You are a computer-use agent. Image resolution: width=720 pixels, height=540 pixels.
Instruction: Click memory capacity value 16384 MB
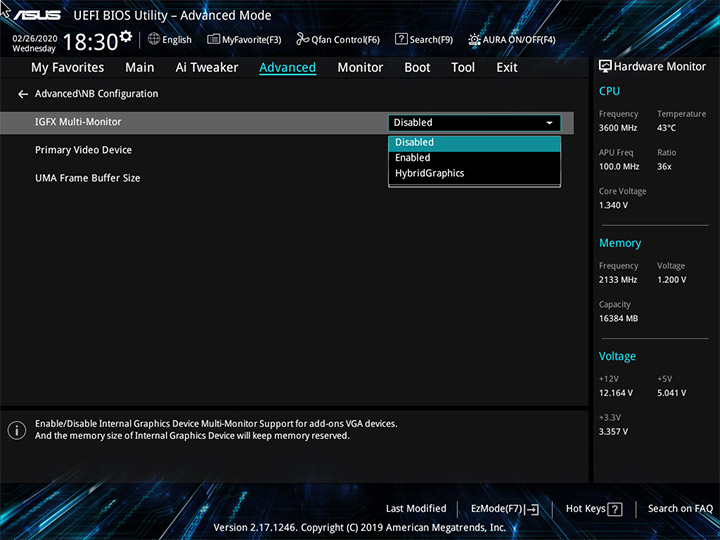(618, 318)
